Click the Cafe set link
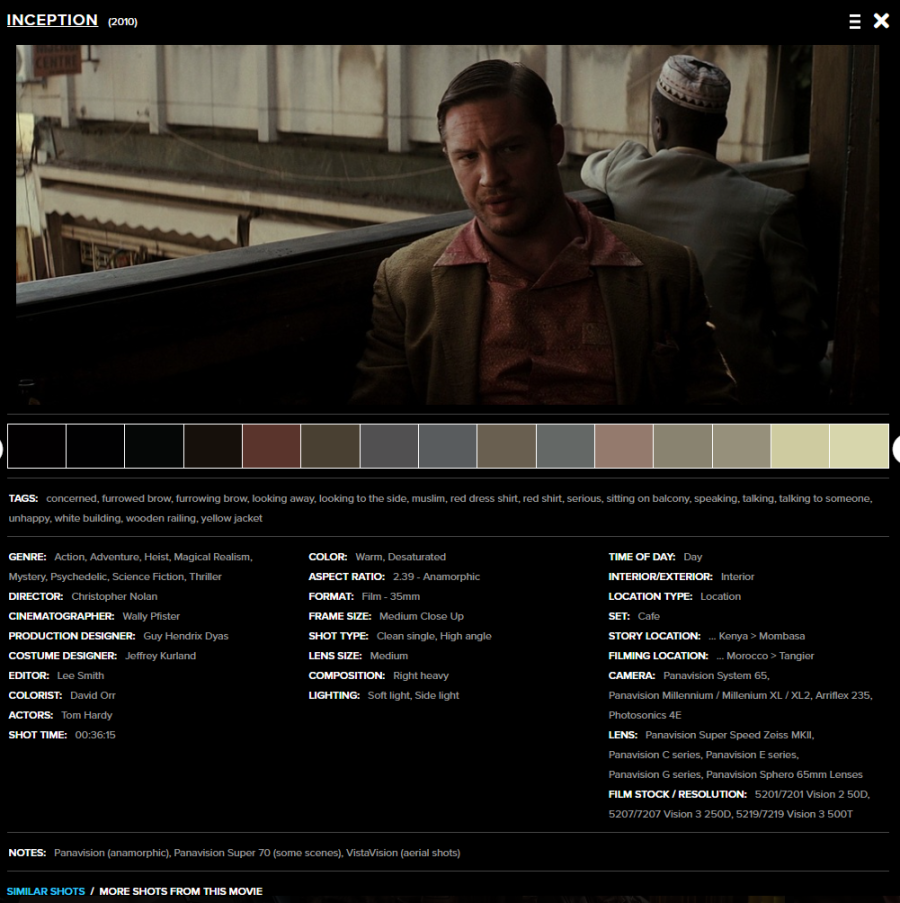Screen dimensions: 900x903 pyautogui.click(x=648, y=616)
